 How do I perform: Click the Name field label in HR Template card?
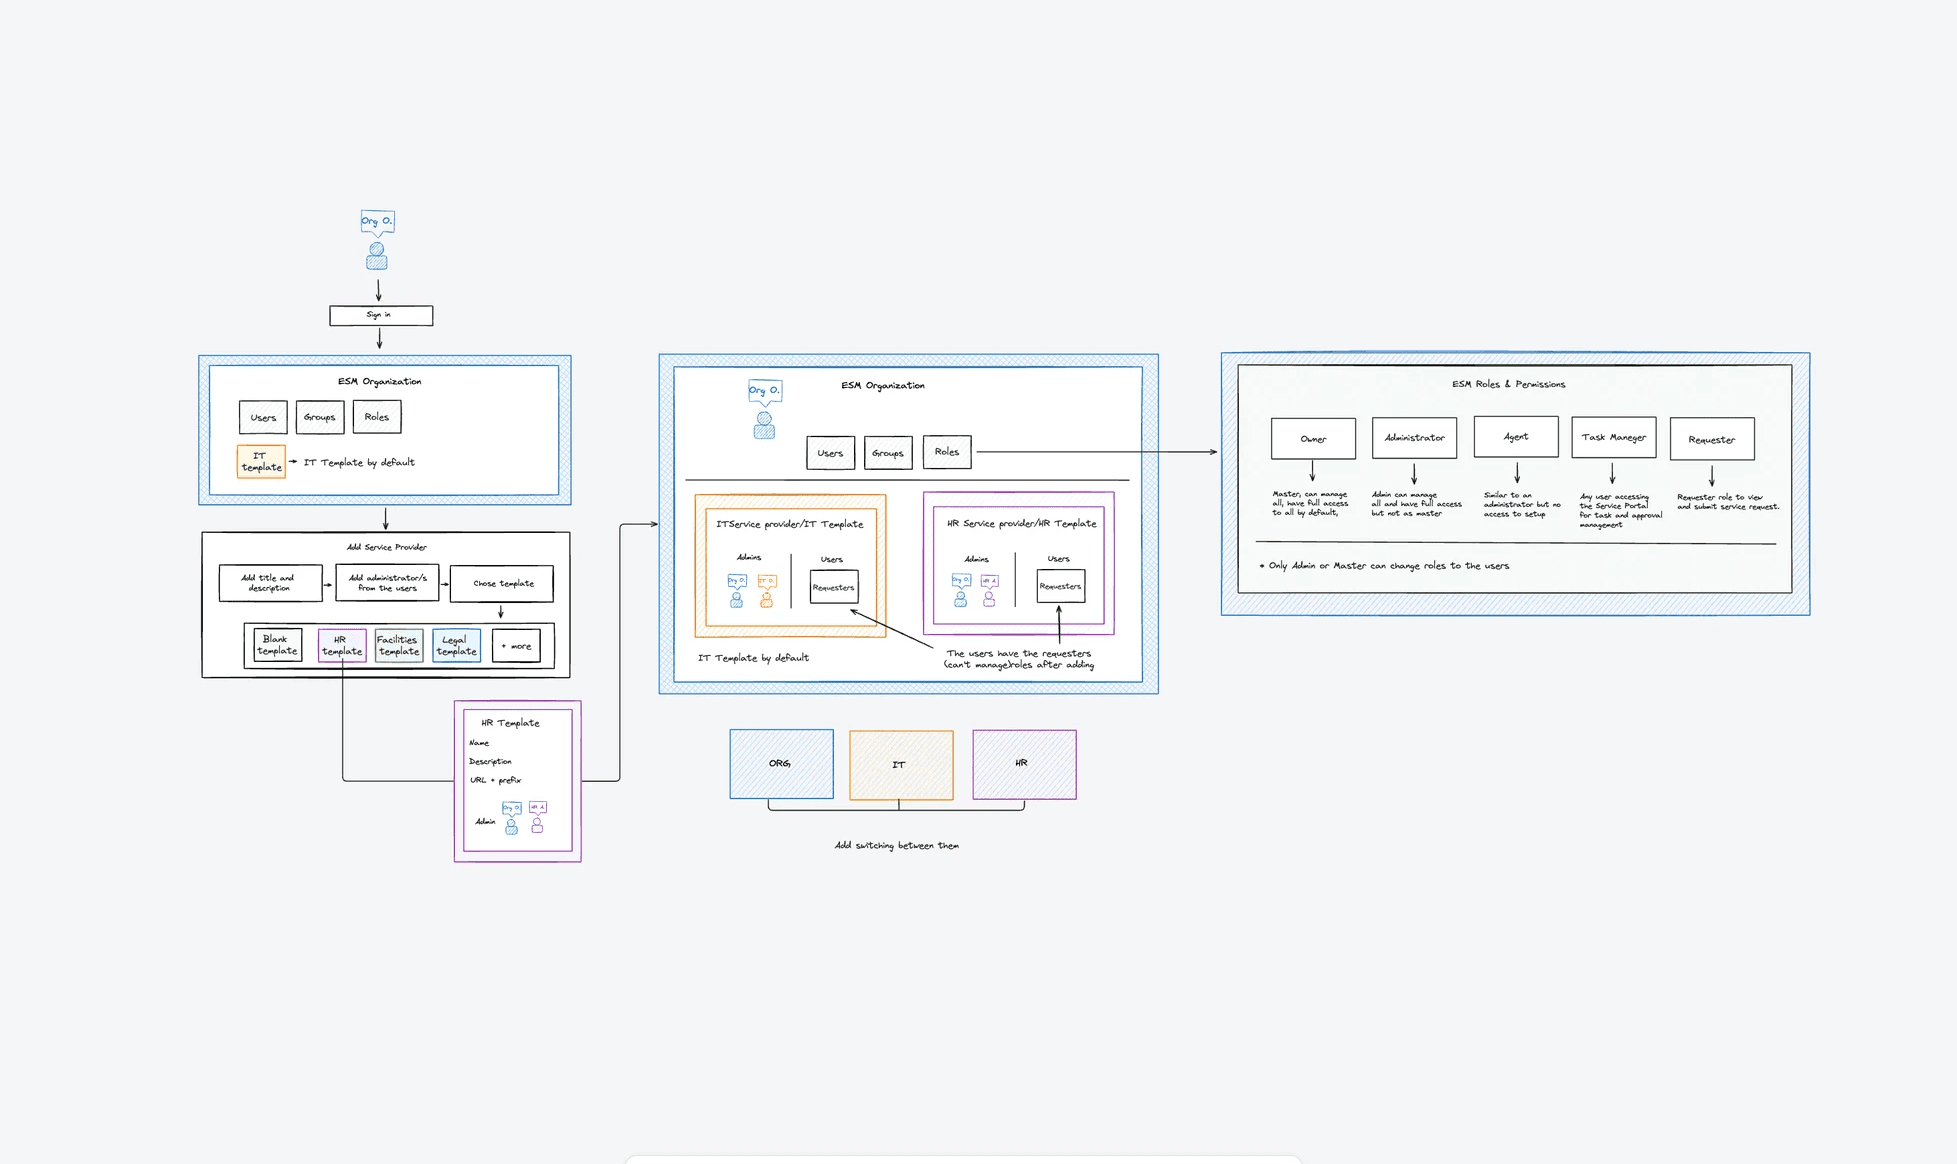tap(479, 743)
